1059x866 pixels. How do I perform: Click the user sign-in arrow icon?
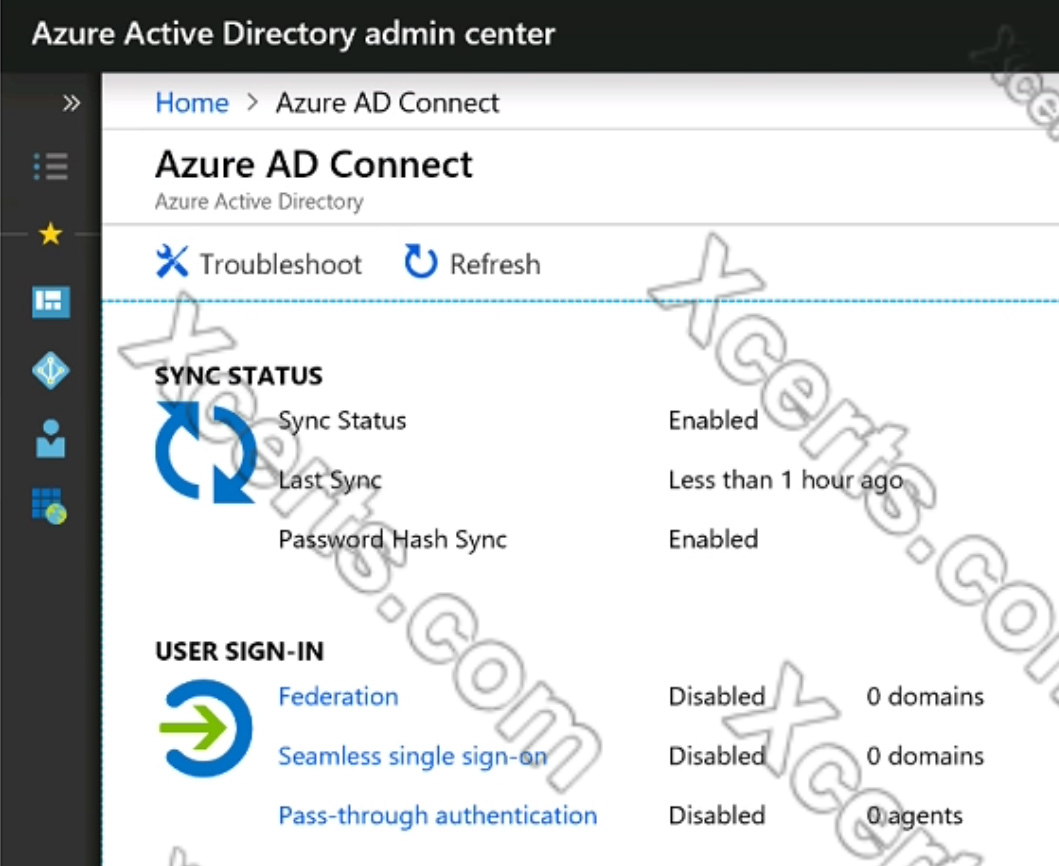205,728
